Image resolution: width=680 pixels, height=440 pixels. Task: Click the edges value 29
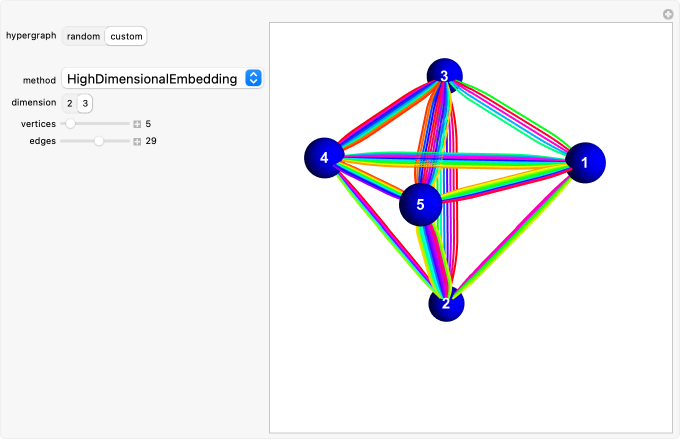click(x=151, y=142)
